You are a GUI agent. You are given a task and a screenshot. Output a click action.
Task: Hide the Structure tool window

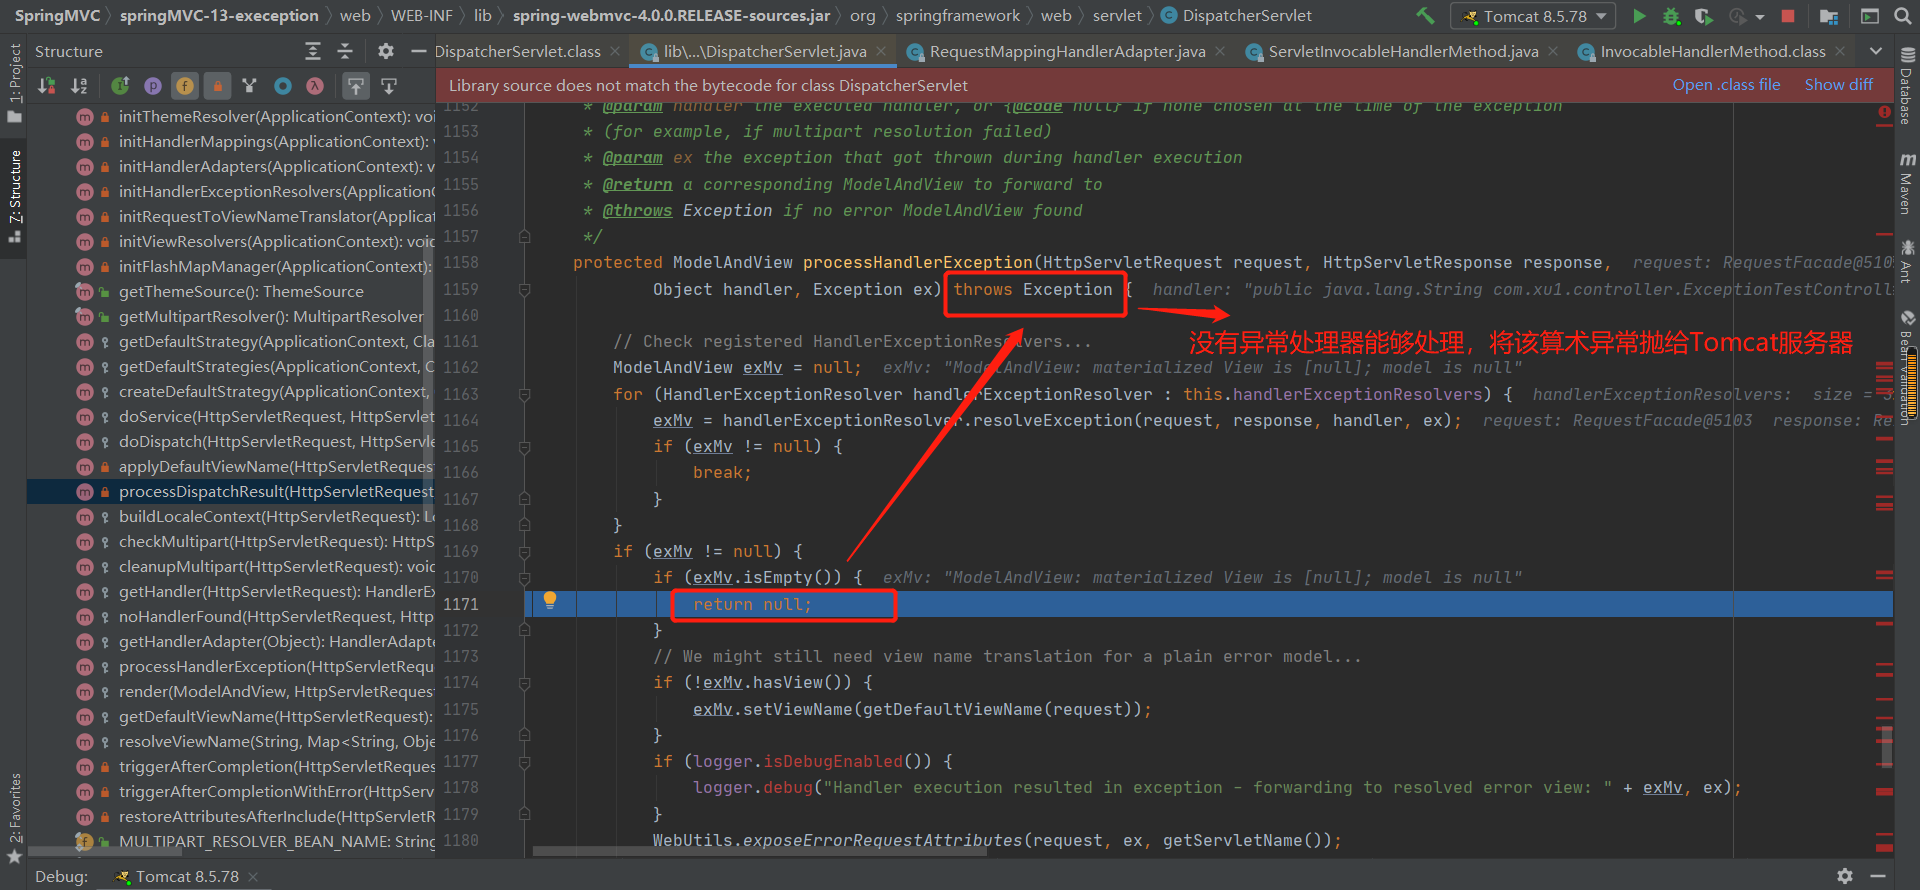[x=418, y=51]
